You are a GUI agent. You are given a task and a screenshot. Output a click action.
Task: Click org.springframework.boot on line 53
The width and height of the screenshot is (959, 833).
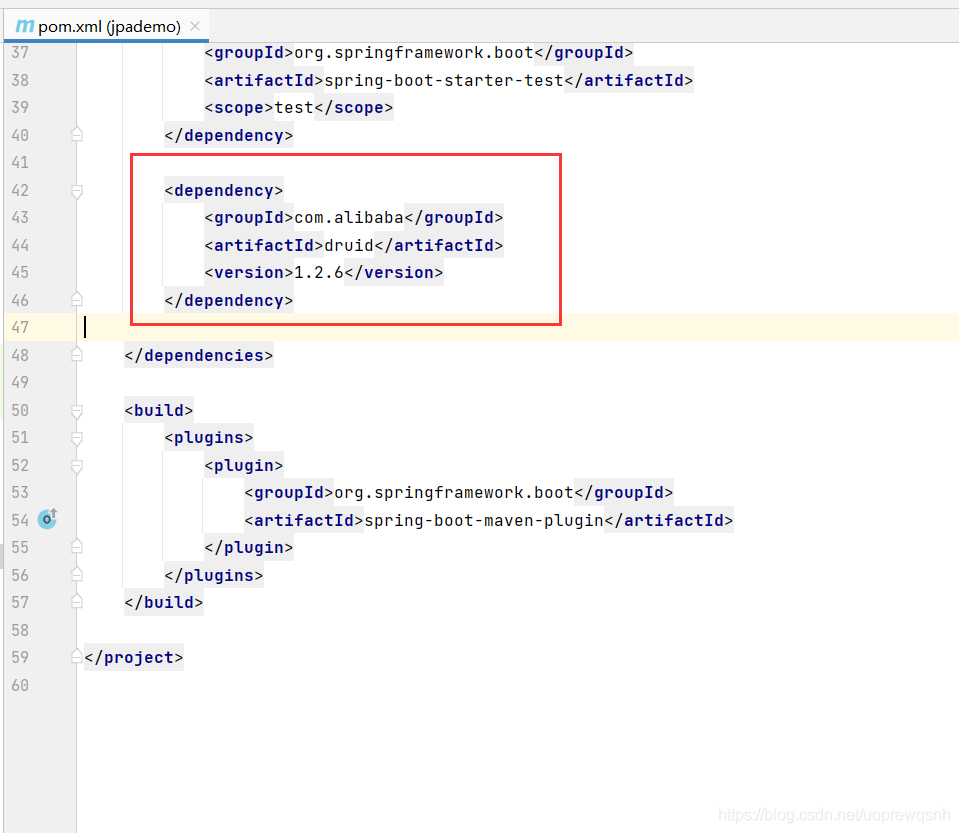click(454, 493)
